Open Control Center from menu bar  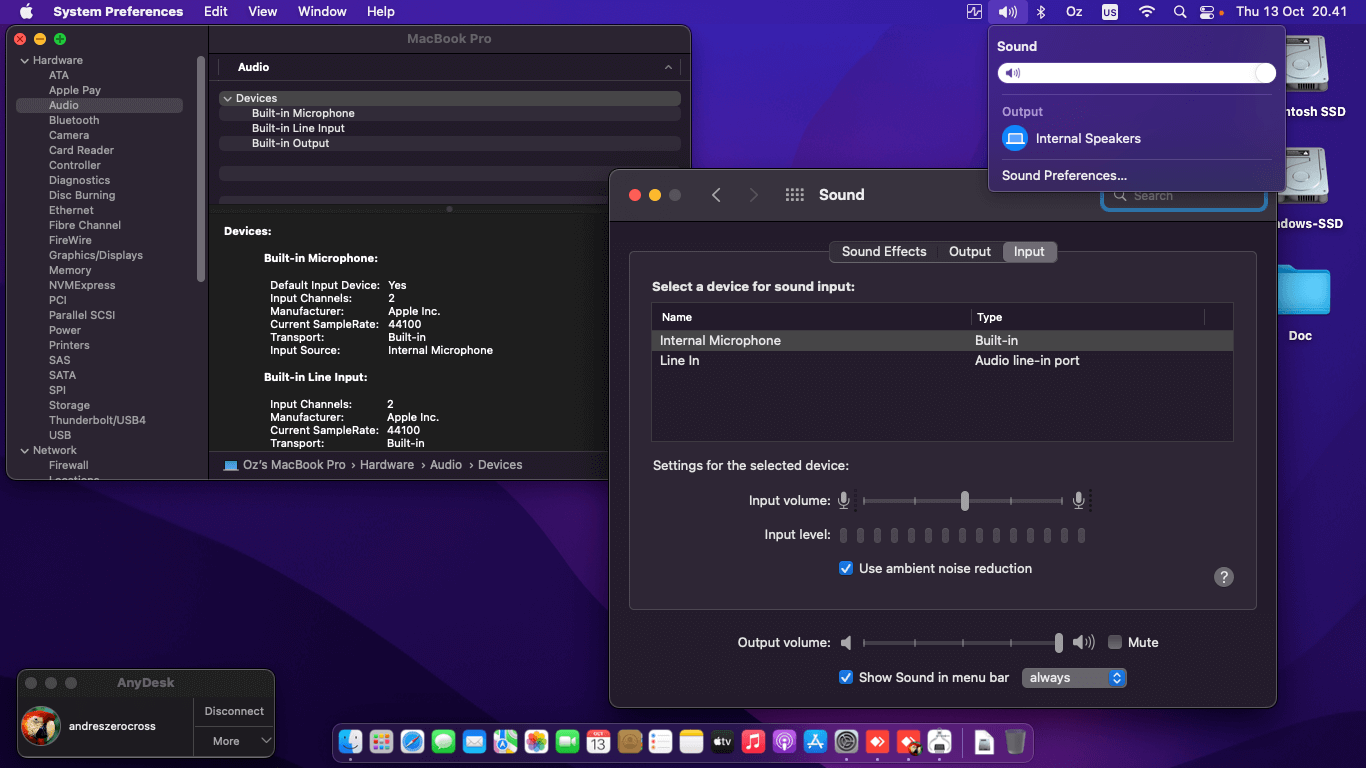1206,12
